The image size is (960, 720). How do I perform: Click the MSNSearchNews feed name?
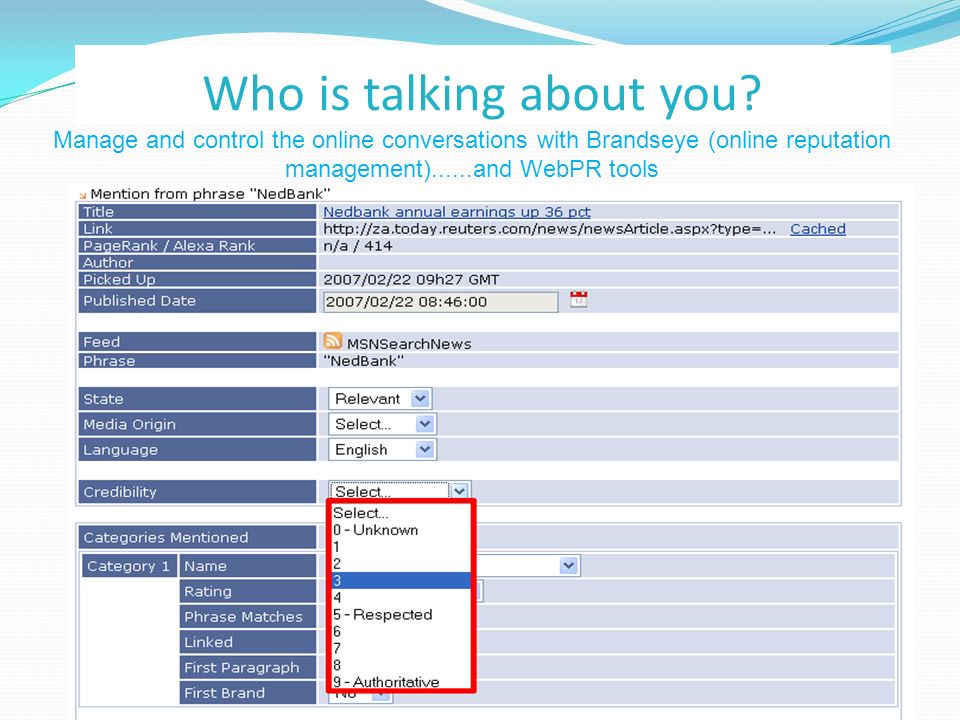click(409, 344)
